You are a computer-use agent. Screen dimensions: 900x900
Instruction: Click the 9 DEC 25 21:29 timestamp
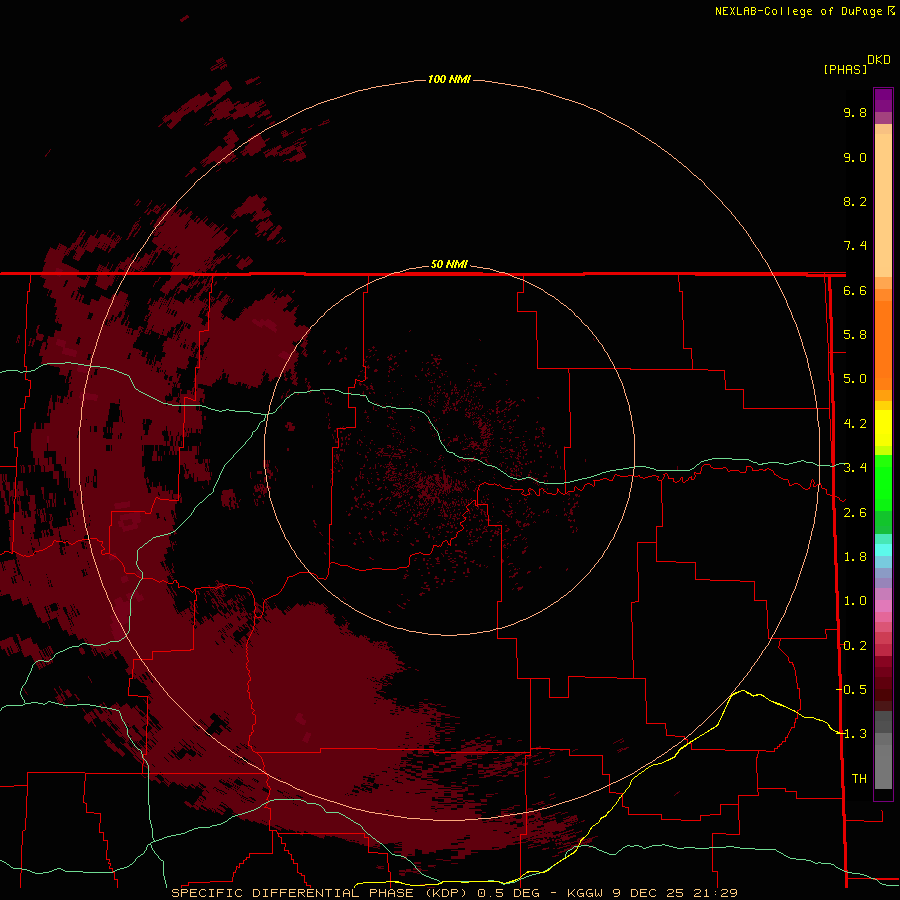click(x=674, y=893)
